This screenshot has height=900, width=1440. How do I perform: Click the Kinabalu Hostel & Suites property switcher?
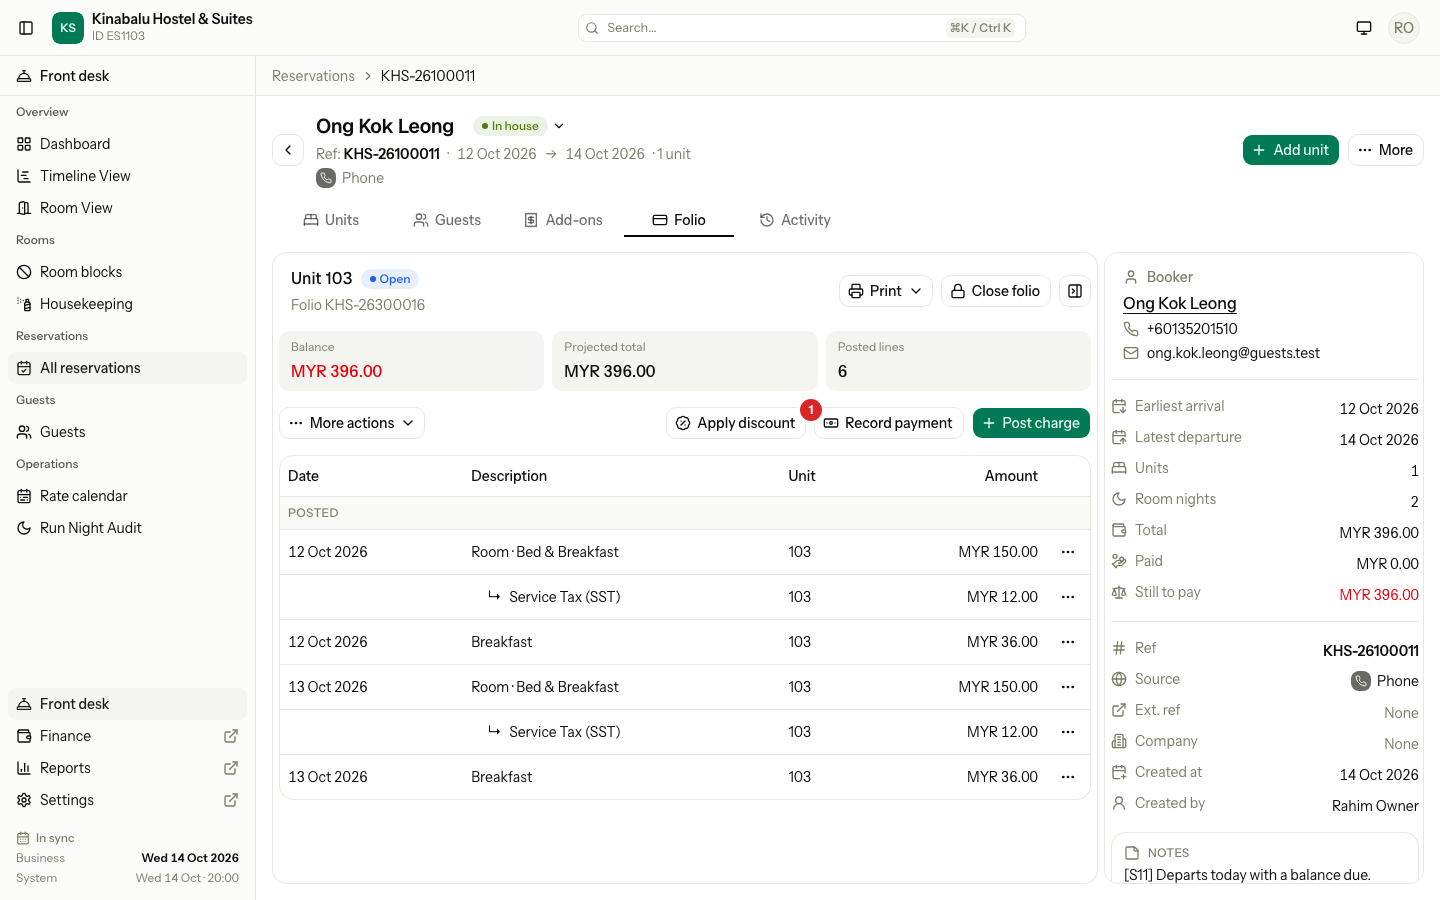click(x=152, y=28)
